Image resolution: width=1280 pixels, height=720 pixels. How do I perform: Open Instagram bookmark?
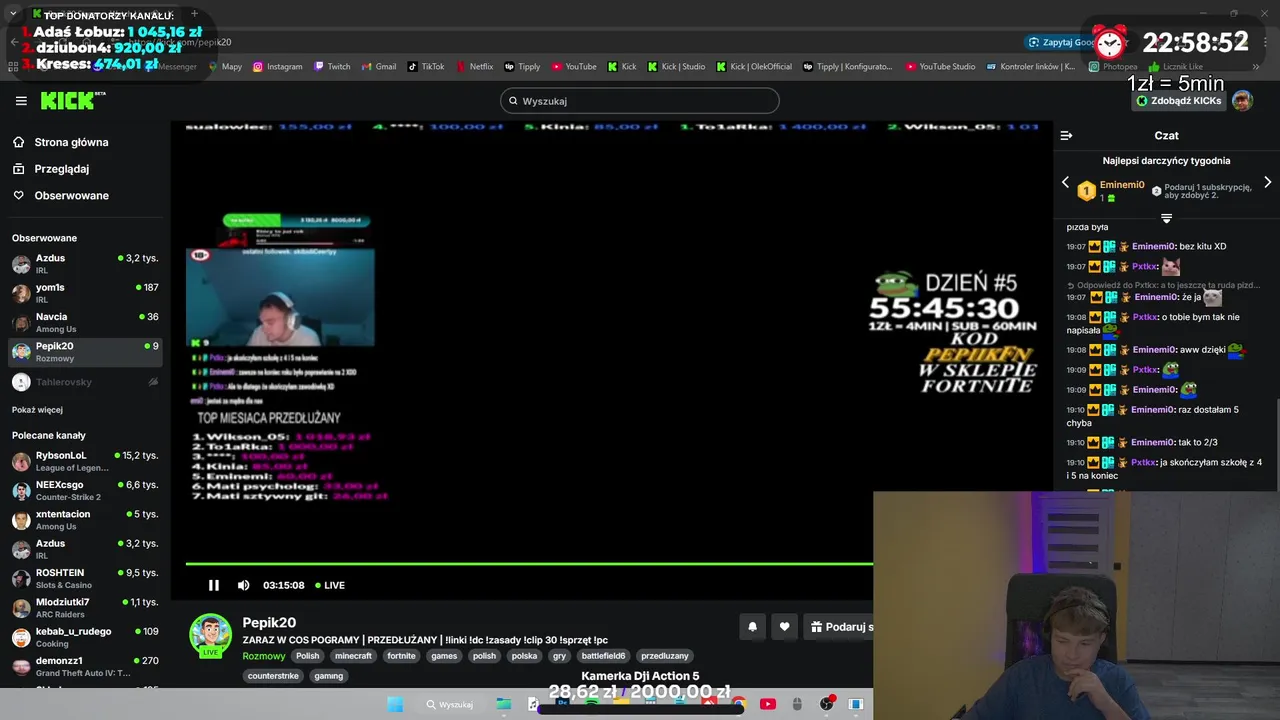click(277, 67)
